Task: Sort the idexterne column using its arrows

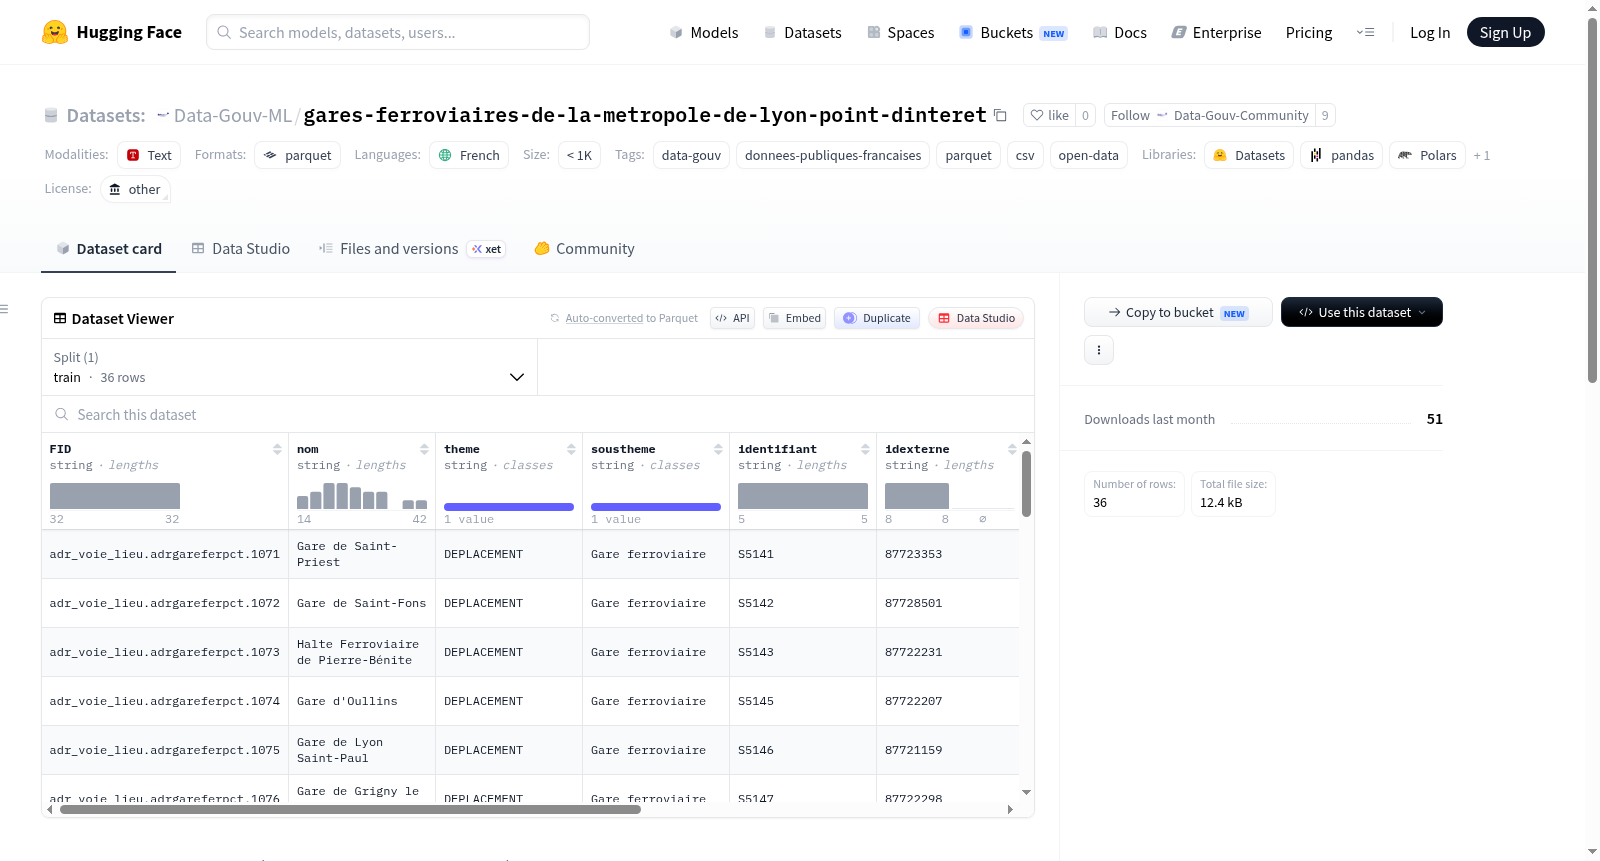Action: 1012,449
